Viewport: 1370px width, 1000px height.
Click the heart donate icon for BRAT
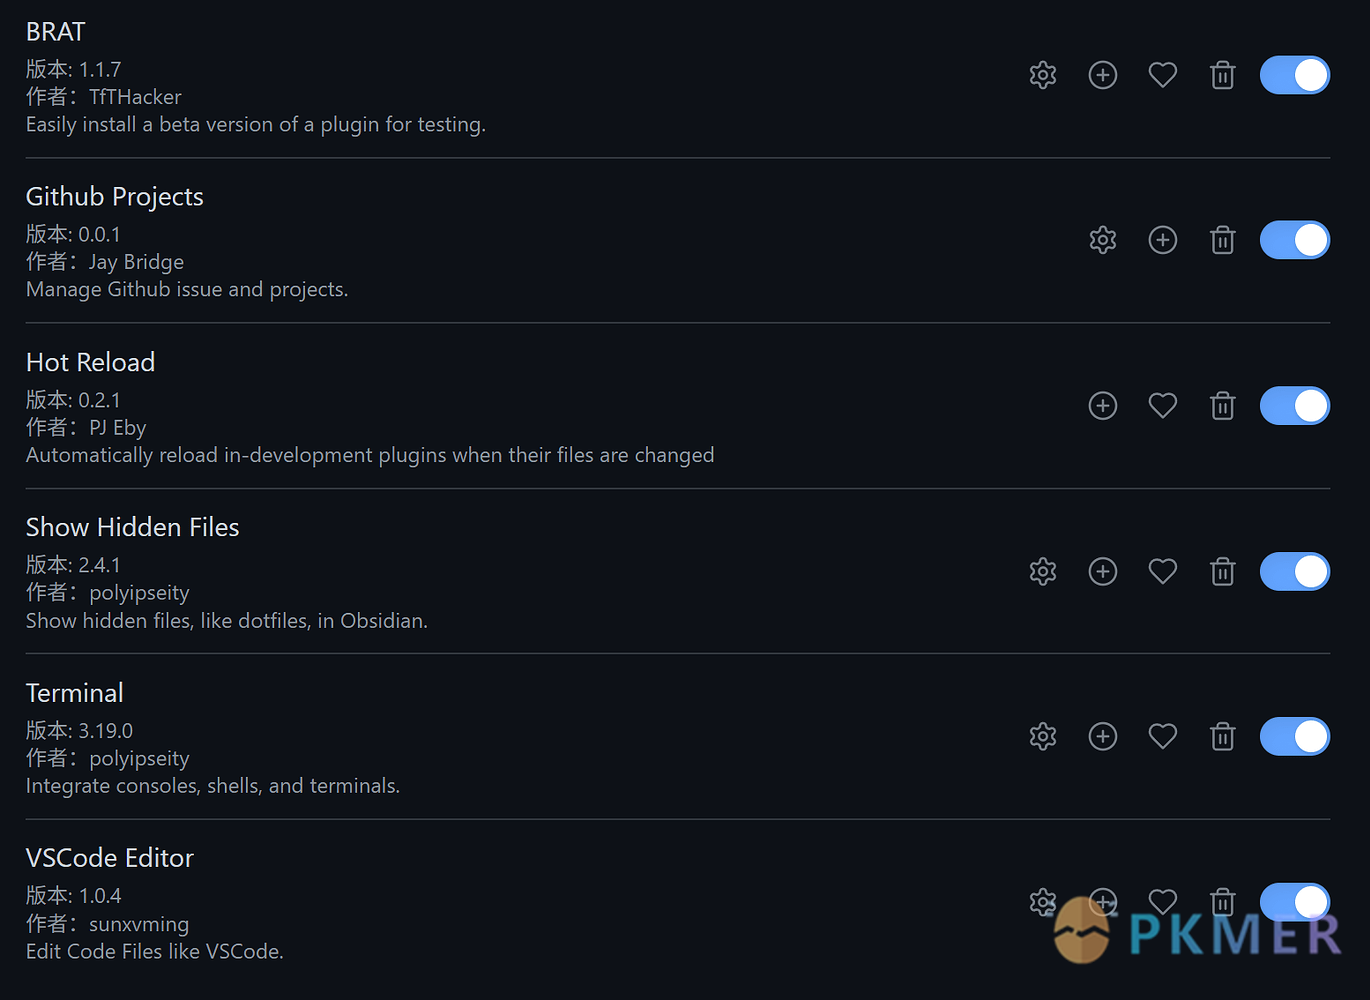click(1163, 75)
